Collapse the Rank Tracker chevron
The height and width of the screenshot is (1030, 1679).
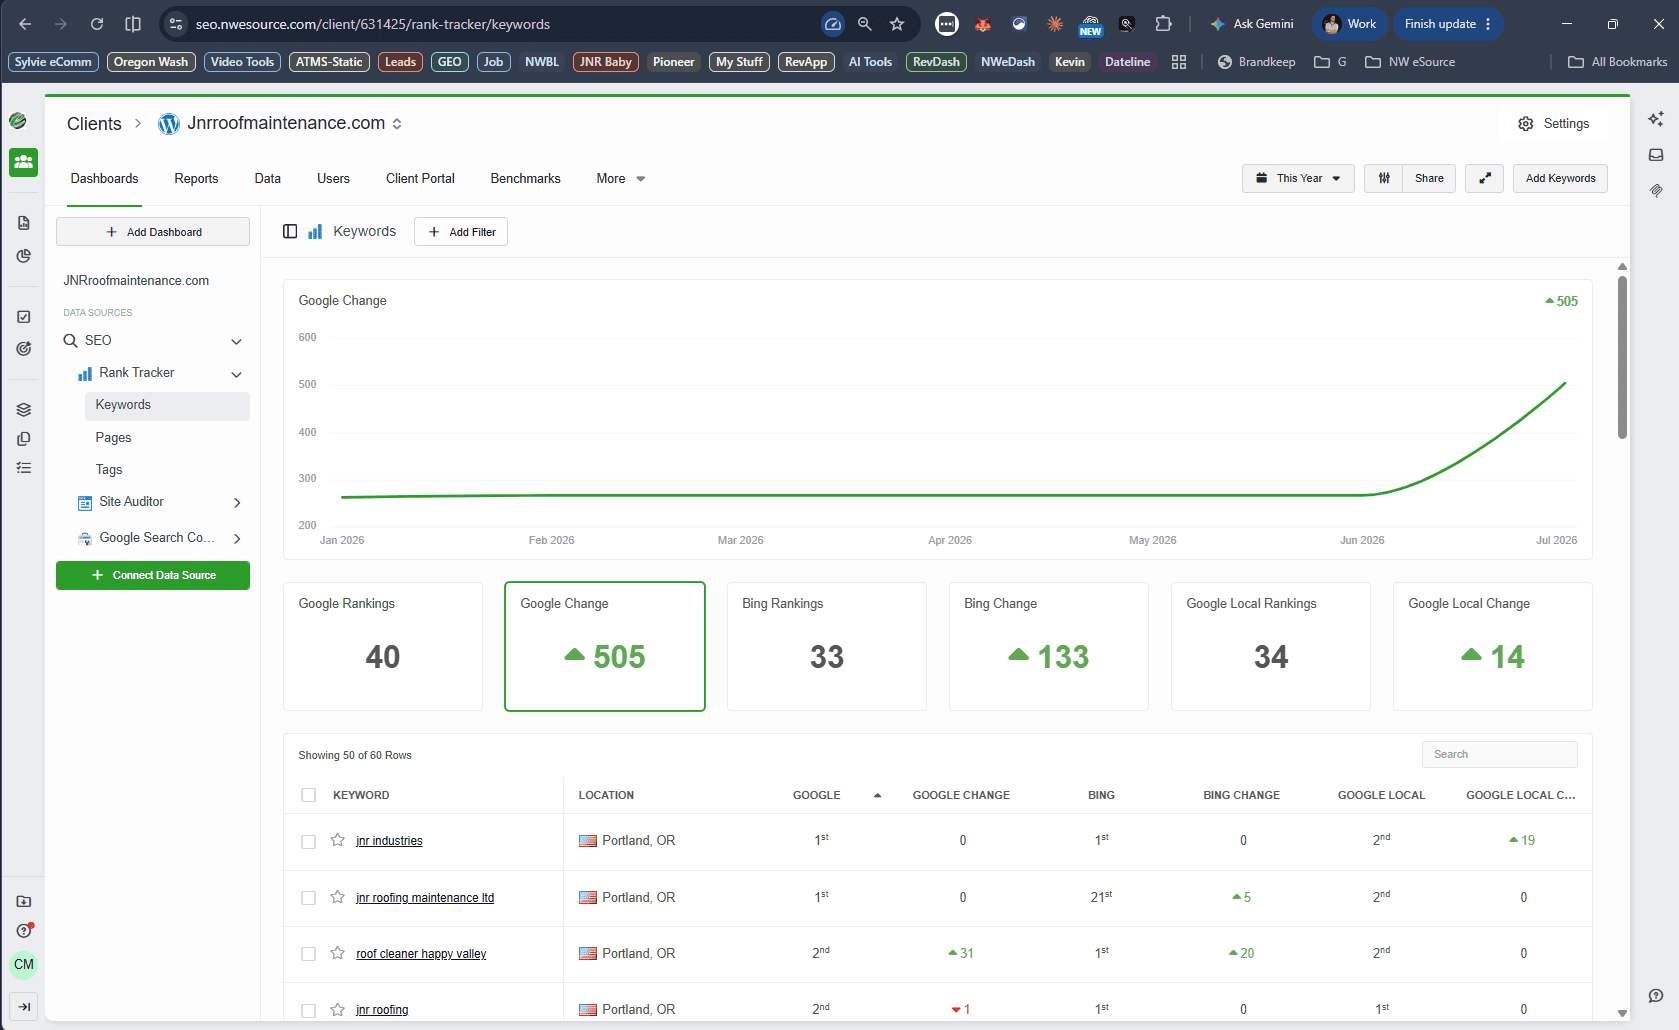click(x=237, y=375)
